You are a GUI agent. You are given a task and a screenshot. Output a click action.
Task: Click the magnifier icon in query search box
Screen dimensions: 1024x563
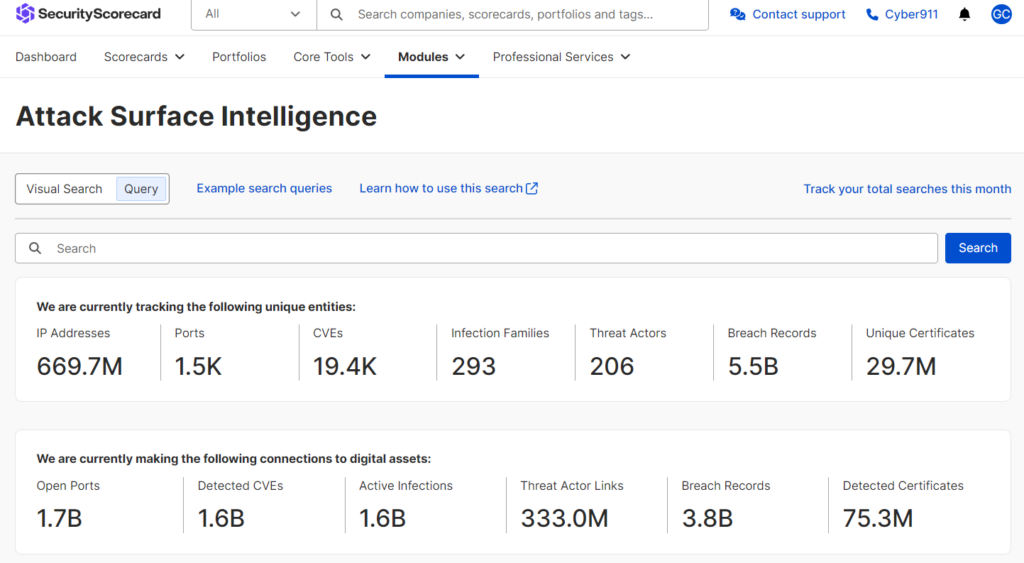coord(35,248)
